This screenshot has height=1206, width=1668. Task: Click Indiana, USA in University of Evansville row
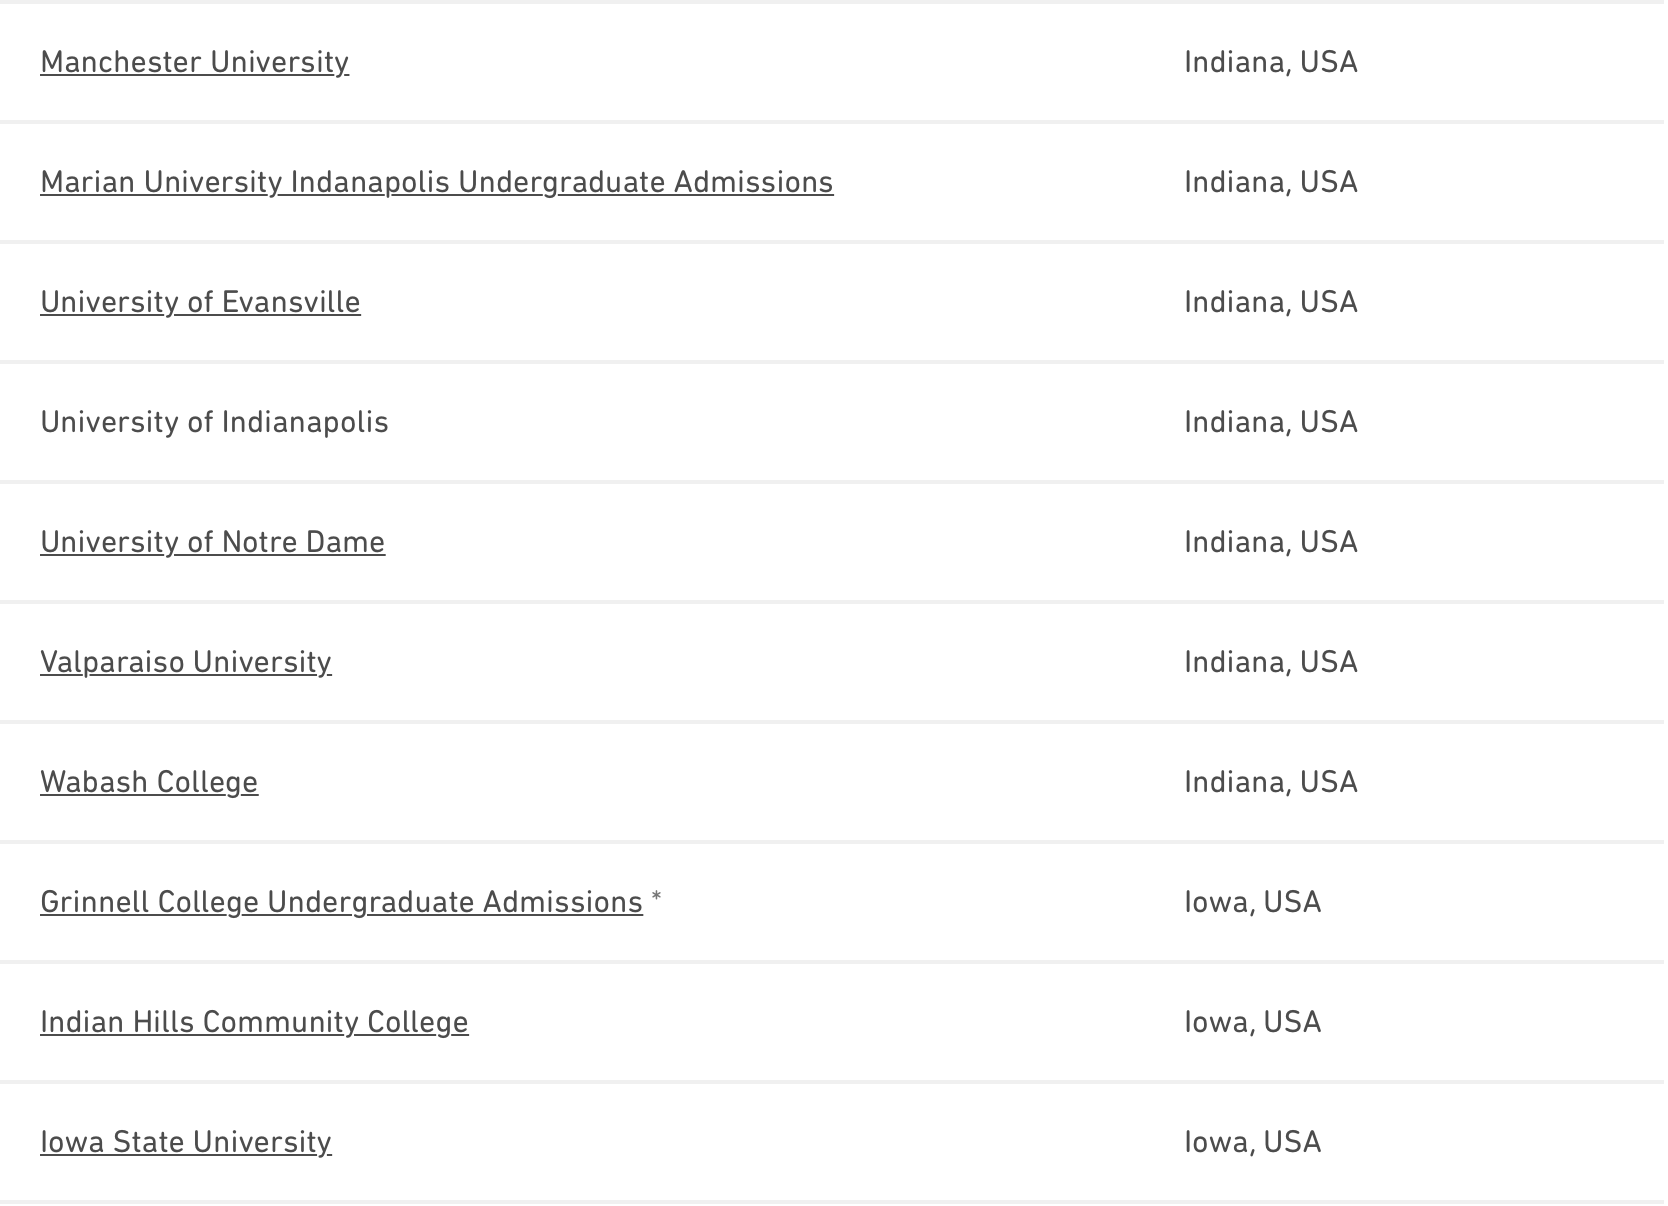point(1270,302)
